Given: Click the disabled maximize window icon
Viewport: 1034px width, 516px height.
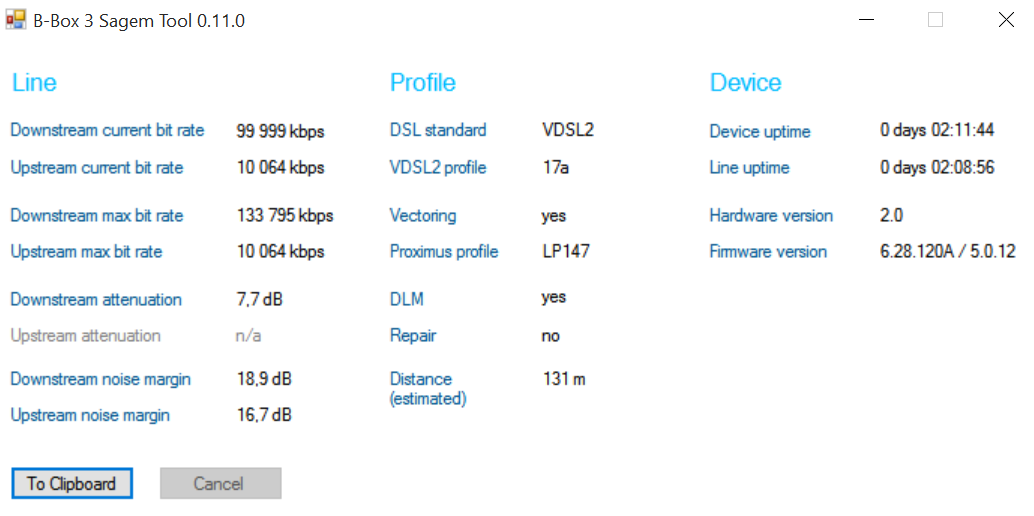Looking at the screenshot, I should pyautogui.click(x=935, y=20).
